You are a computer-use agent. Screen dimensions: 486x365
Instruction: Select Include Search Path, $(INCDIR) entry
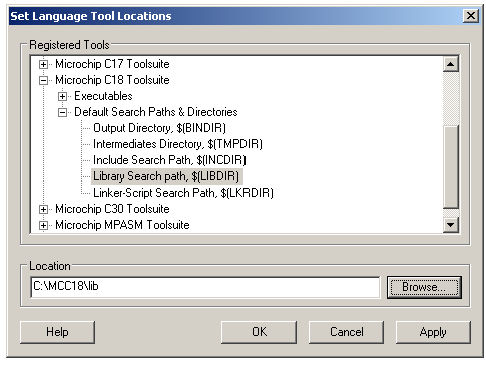pyautogui.click(x=170, y=160)
